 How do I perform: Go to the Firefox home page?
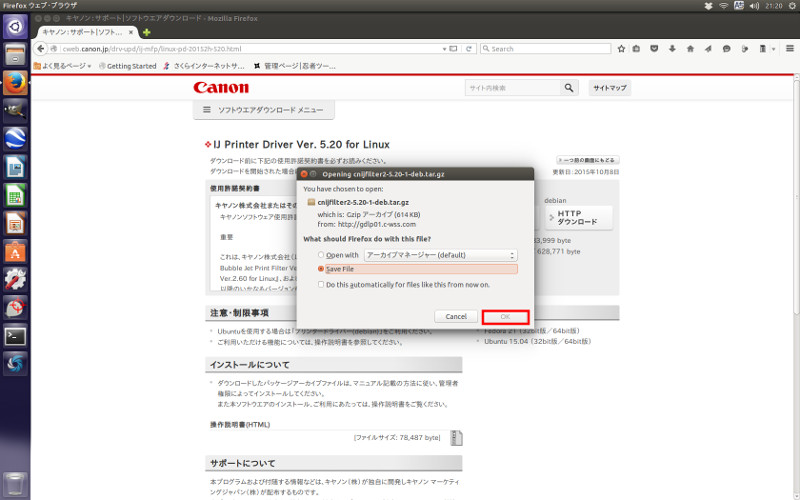(x=690, y=48)
